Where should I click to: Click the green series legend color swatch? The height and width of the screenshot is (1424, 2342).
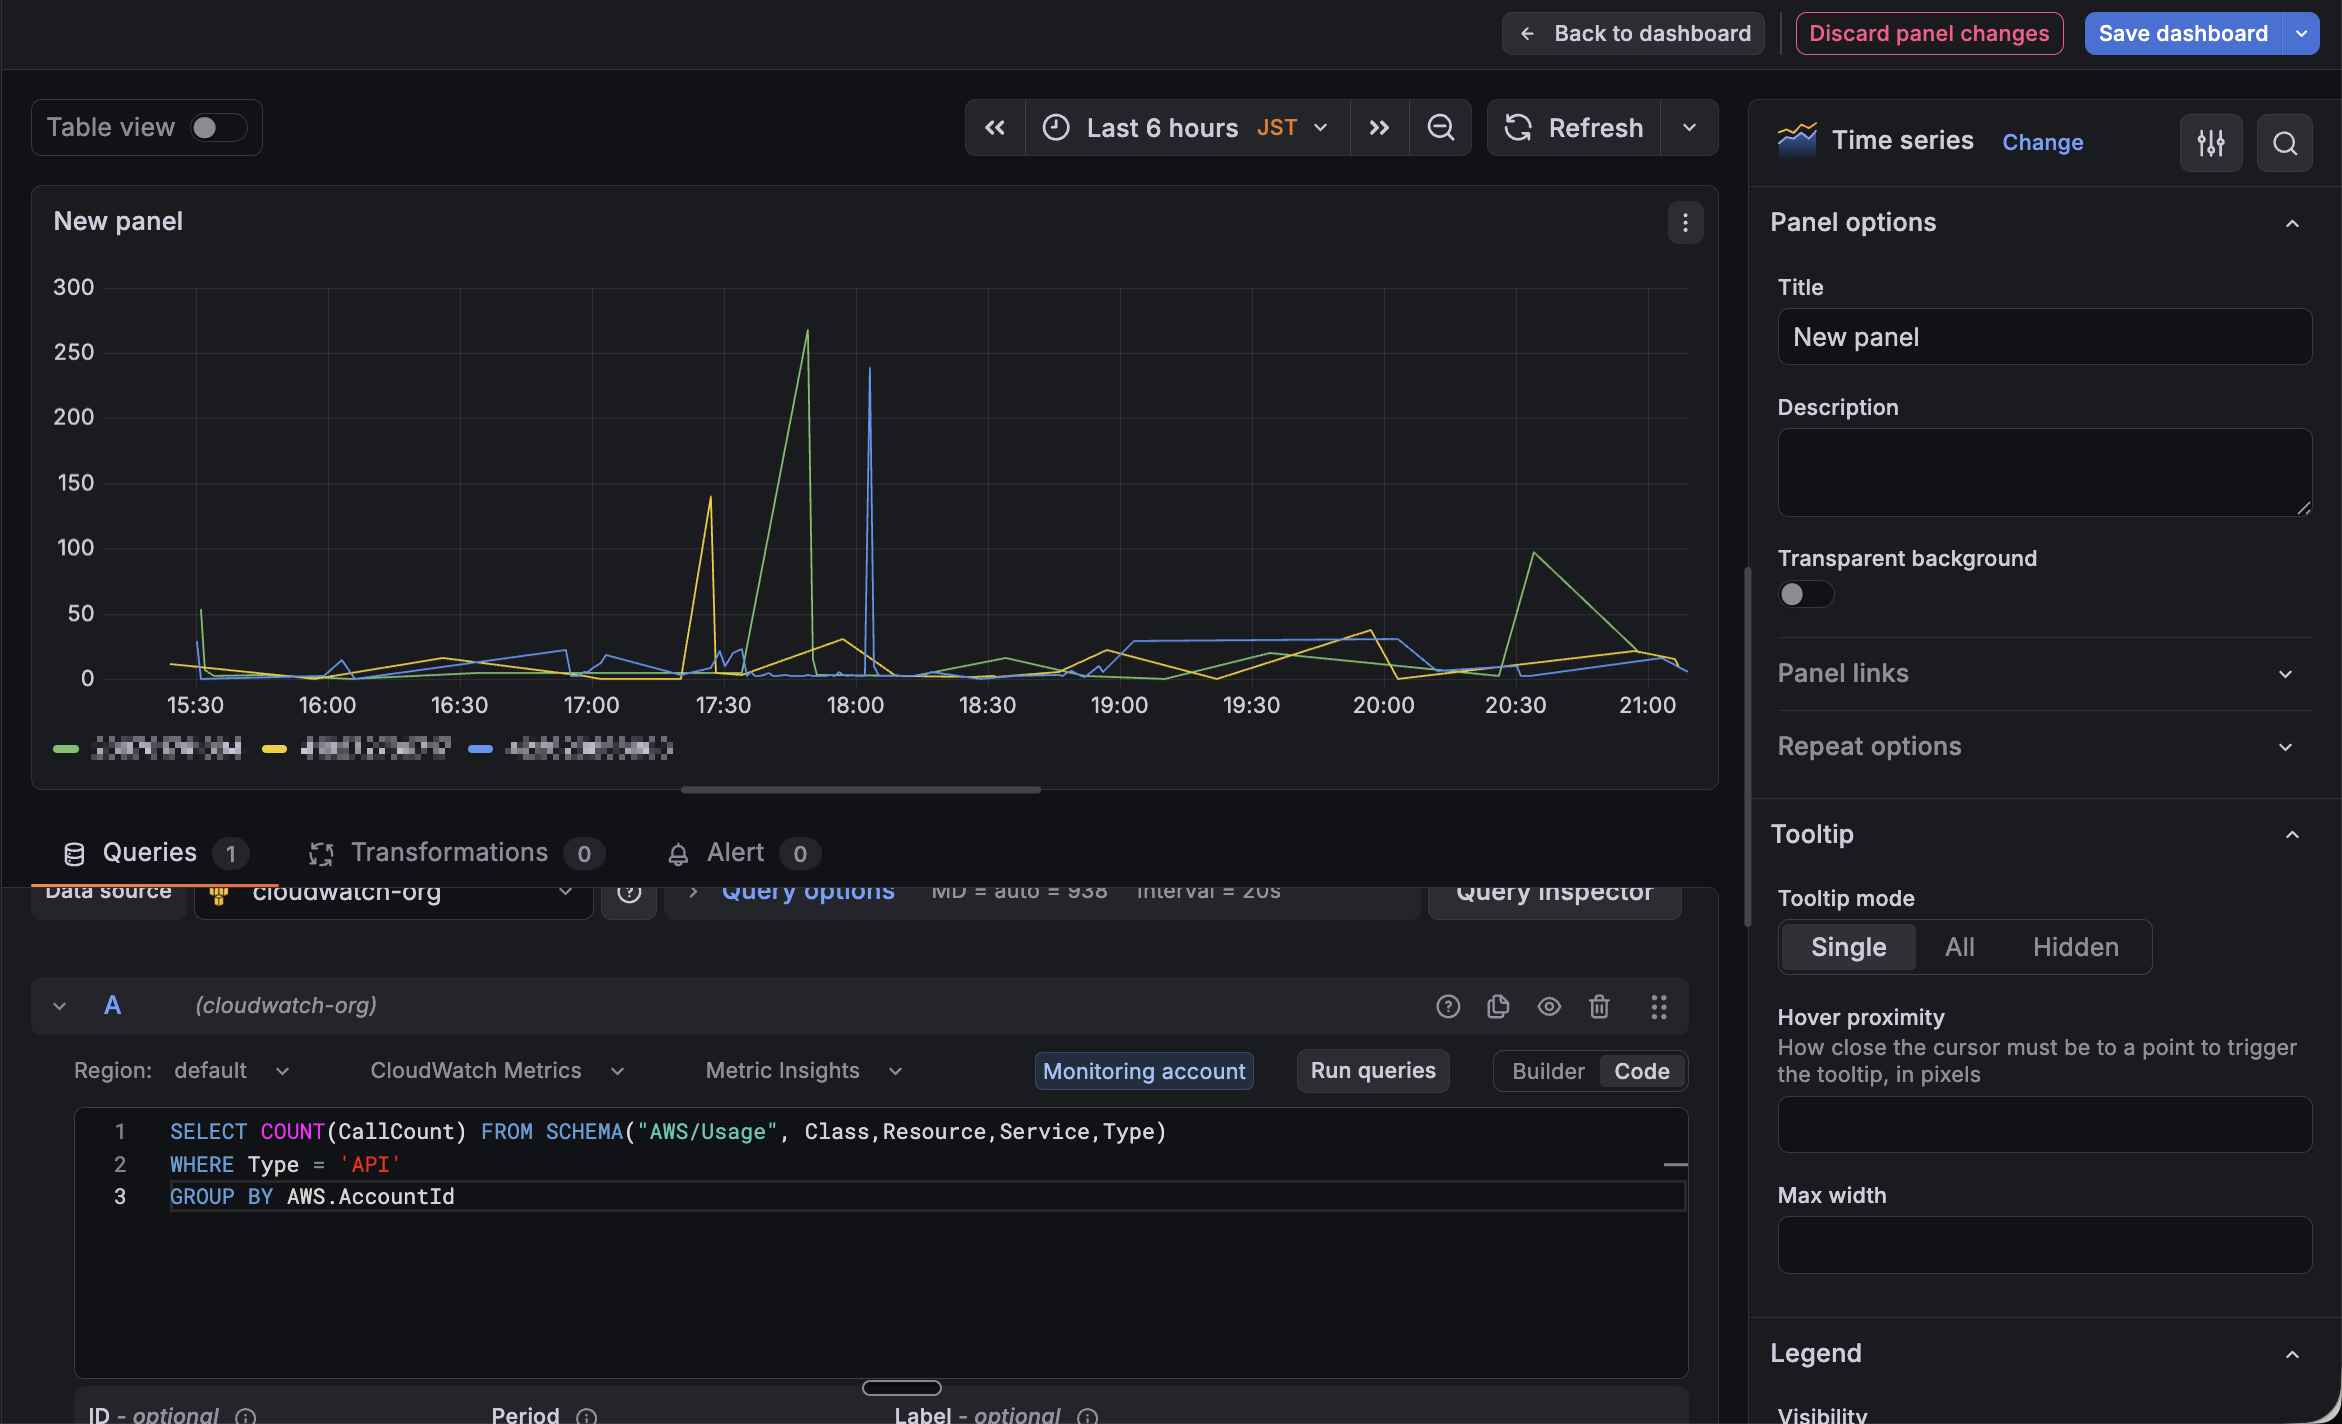pyautogui.click(x=66, y=748)
